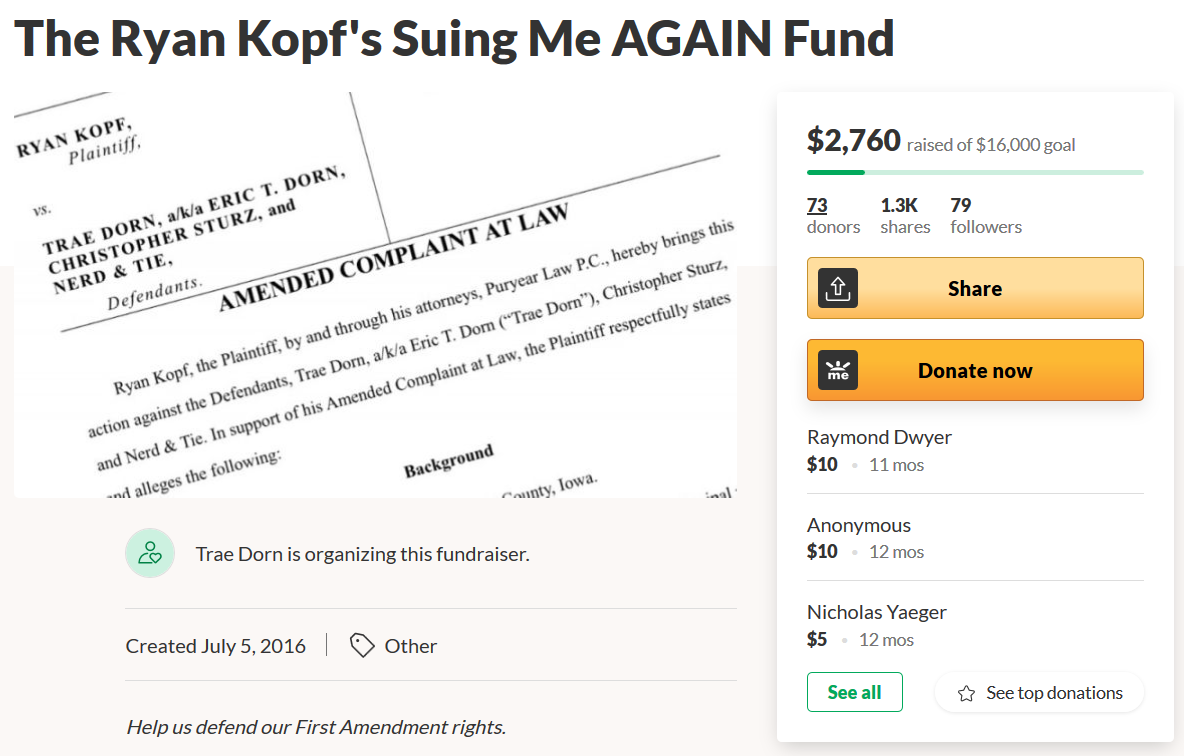Open See all donations
1184x756 pixels.
click(x=854, y=692)
